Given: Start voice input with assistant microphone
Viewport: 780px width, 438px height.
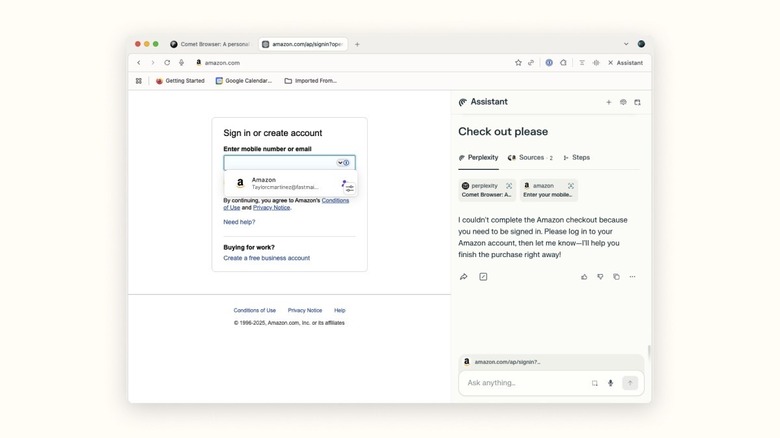Looking at the screenshot, I should pos(610,383).
